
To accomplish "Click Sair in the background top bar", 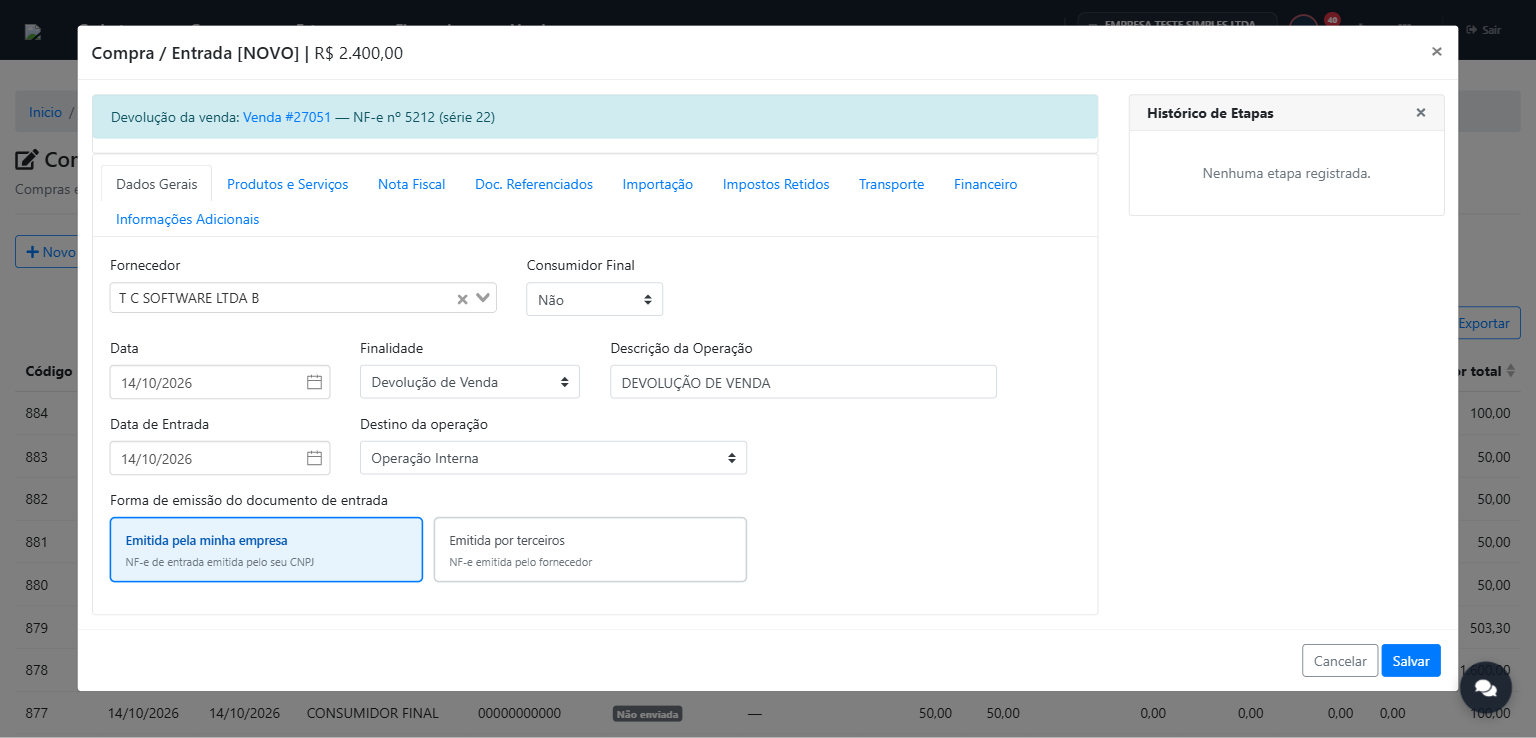I will [x=1484, y=30].
